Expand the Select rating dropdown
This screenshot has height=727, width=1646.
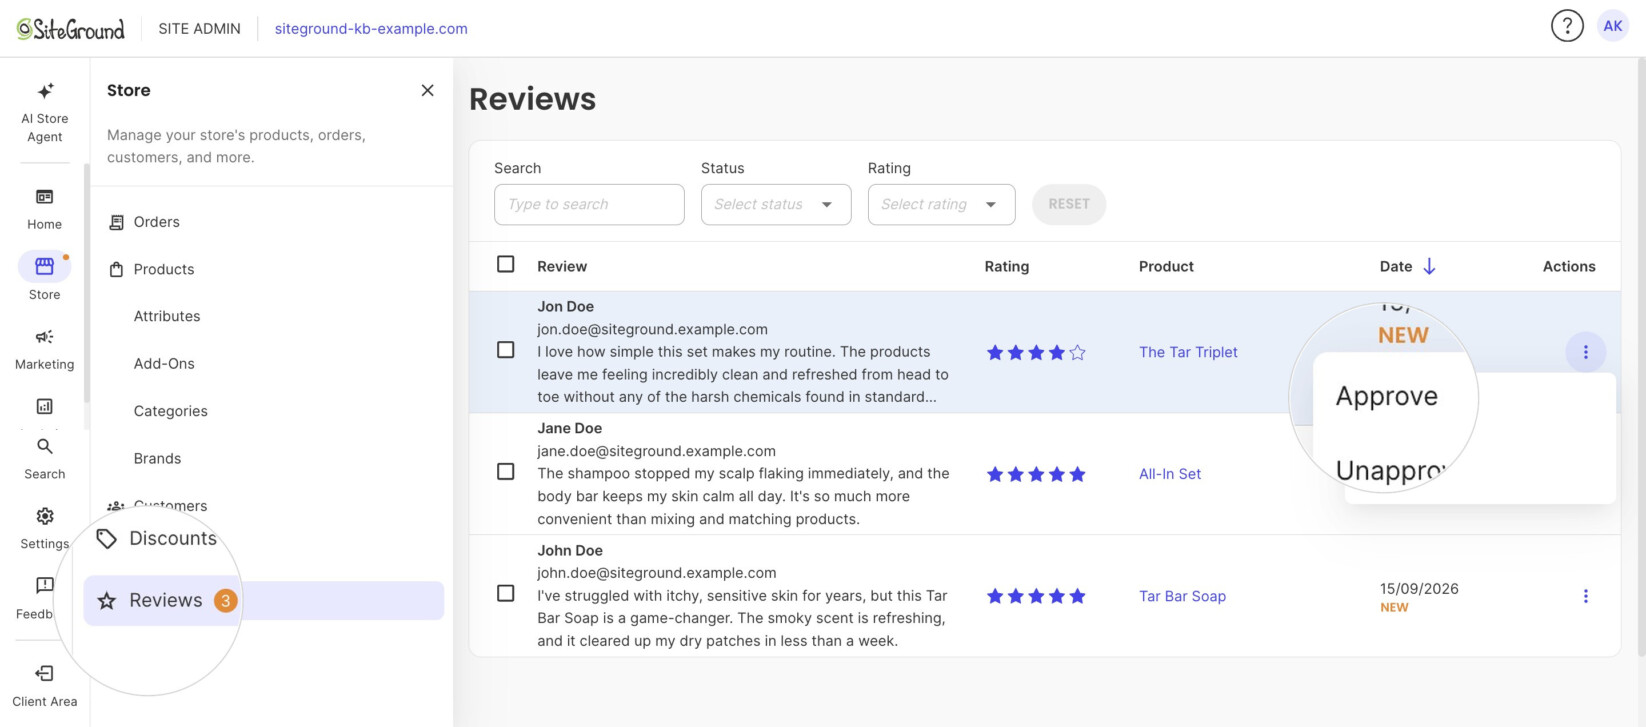tap(942, 204)
